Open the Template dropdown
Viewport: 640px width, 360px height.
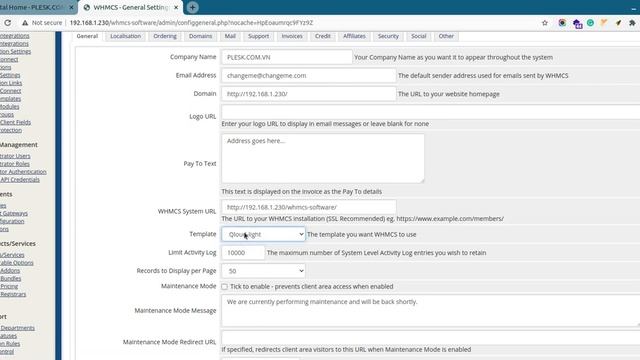point(263,234)
